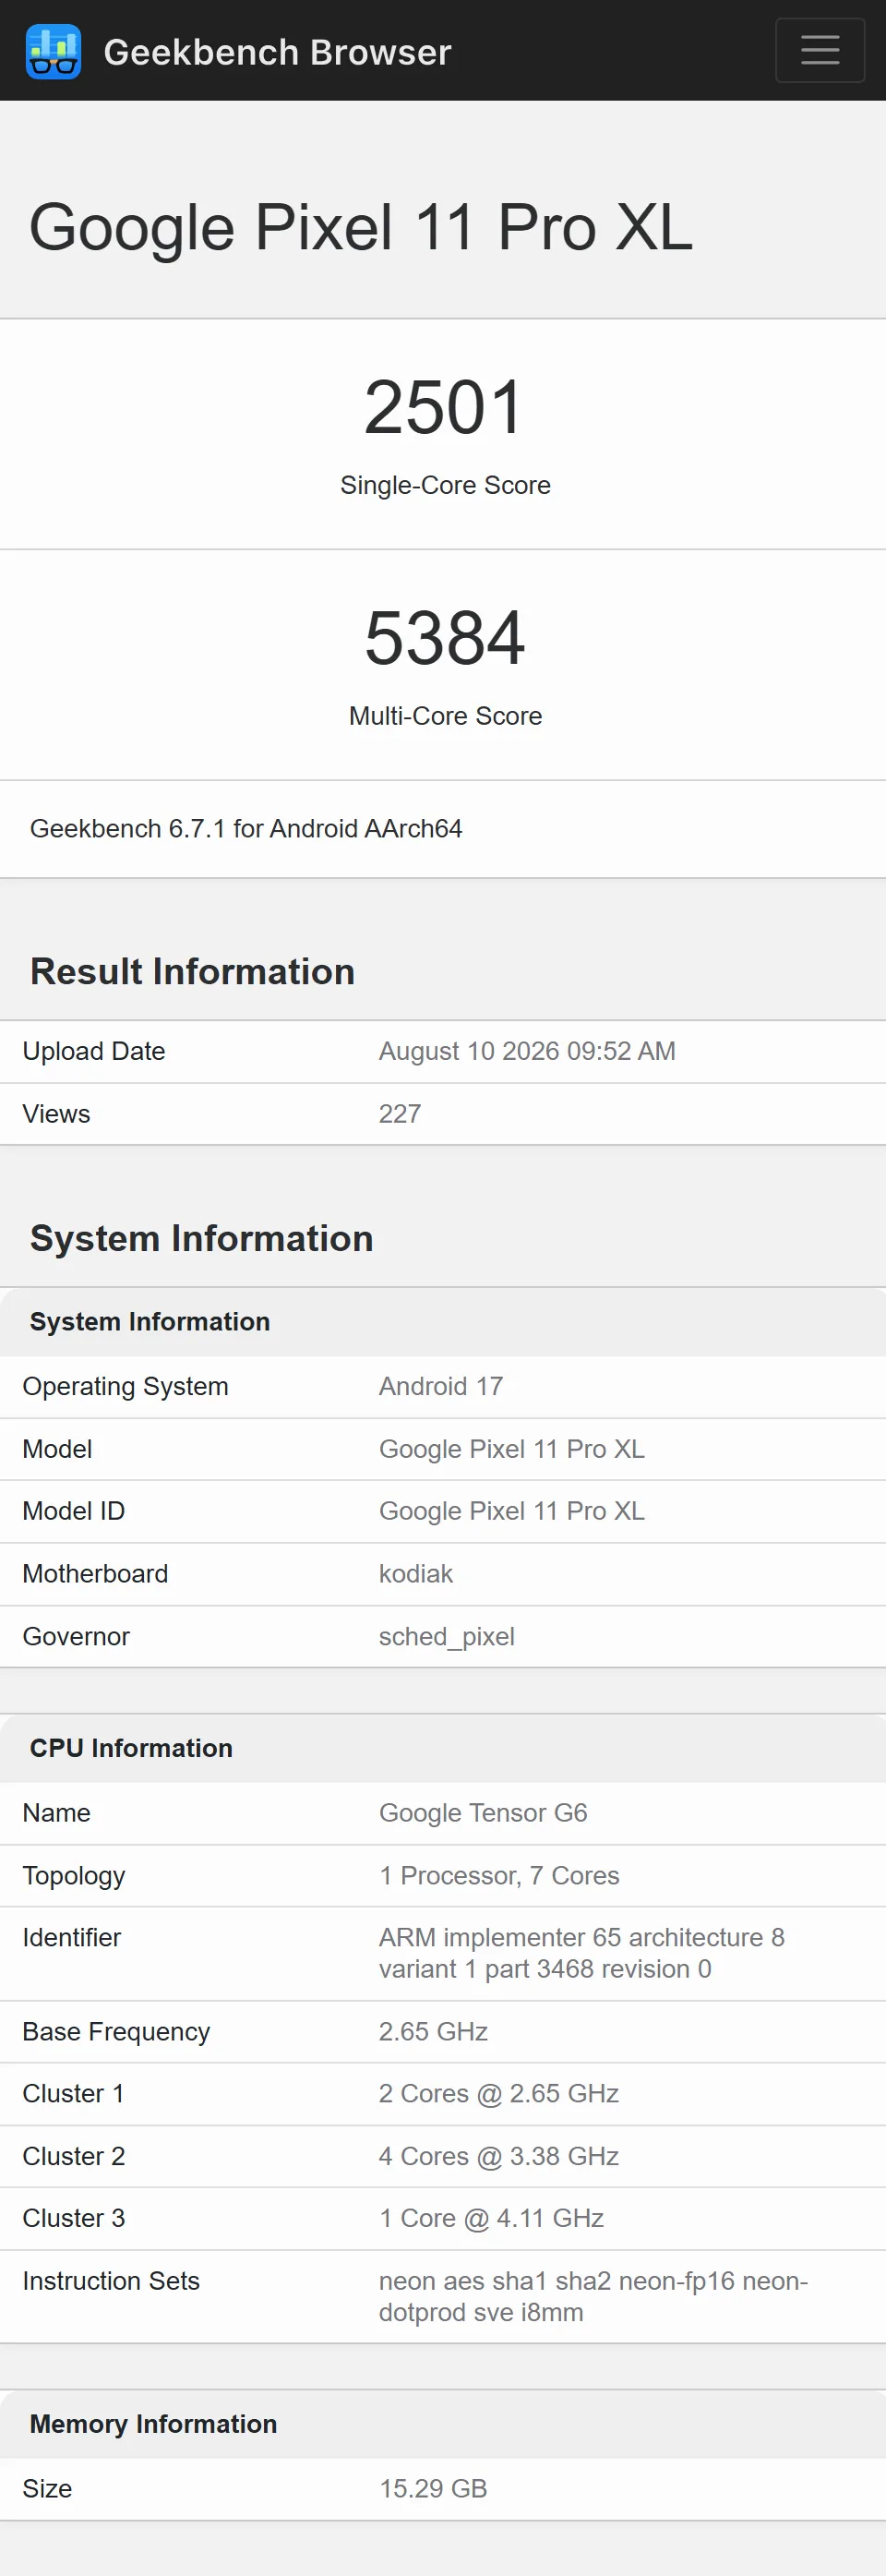The height and width of the screenshot is (2576, 886).
Task: Click the Multi-Core Score label
Action: [x=445, y=716]
